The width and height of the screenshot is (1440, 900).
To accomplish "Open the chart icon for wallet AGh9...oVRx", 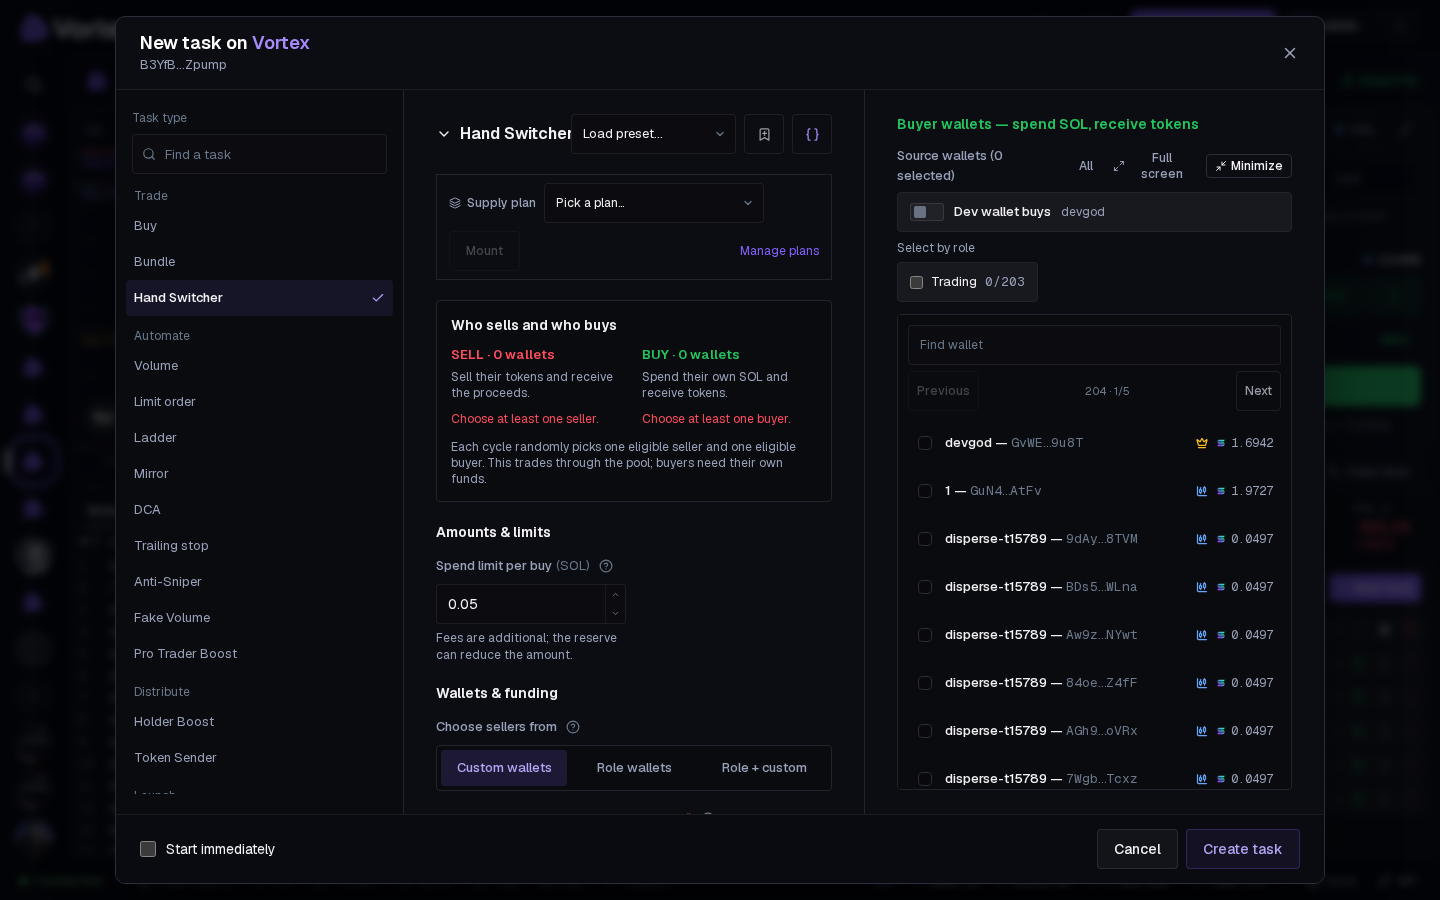I will pyautogui.click(x=1202, y=731).
